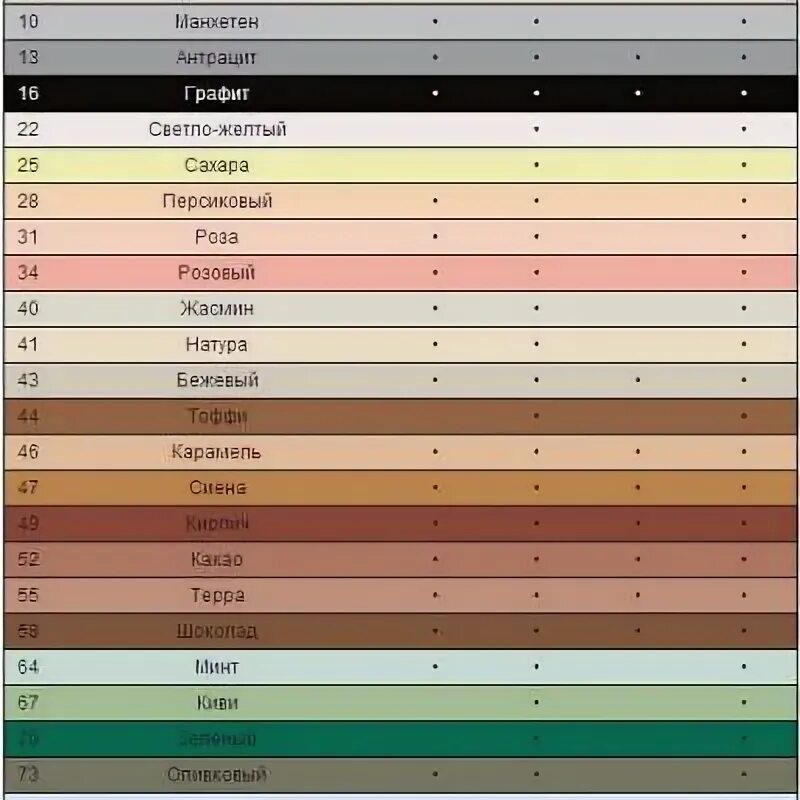Select the Карамель color label
The image size is (800, 800).
tap(216, 452)
